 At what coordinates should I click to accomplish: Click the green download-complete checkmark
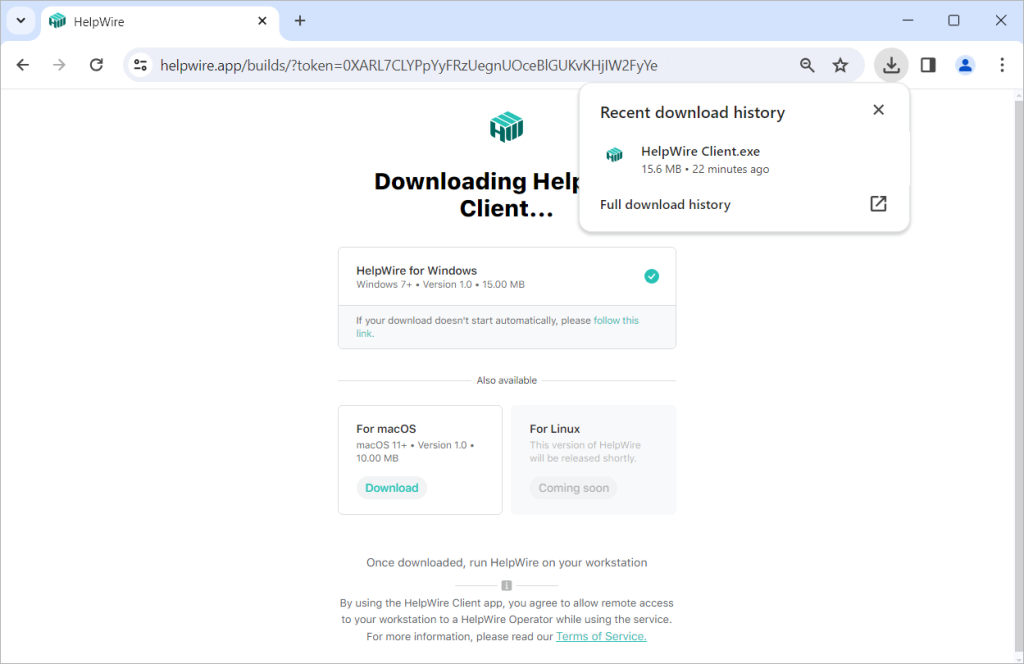(x=651, y=275)
